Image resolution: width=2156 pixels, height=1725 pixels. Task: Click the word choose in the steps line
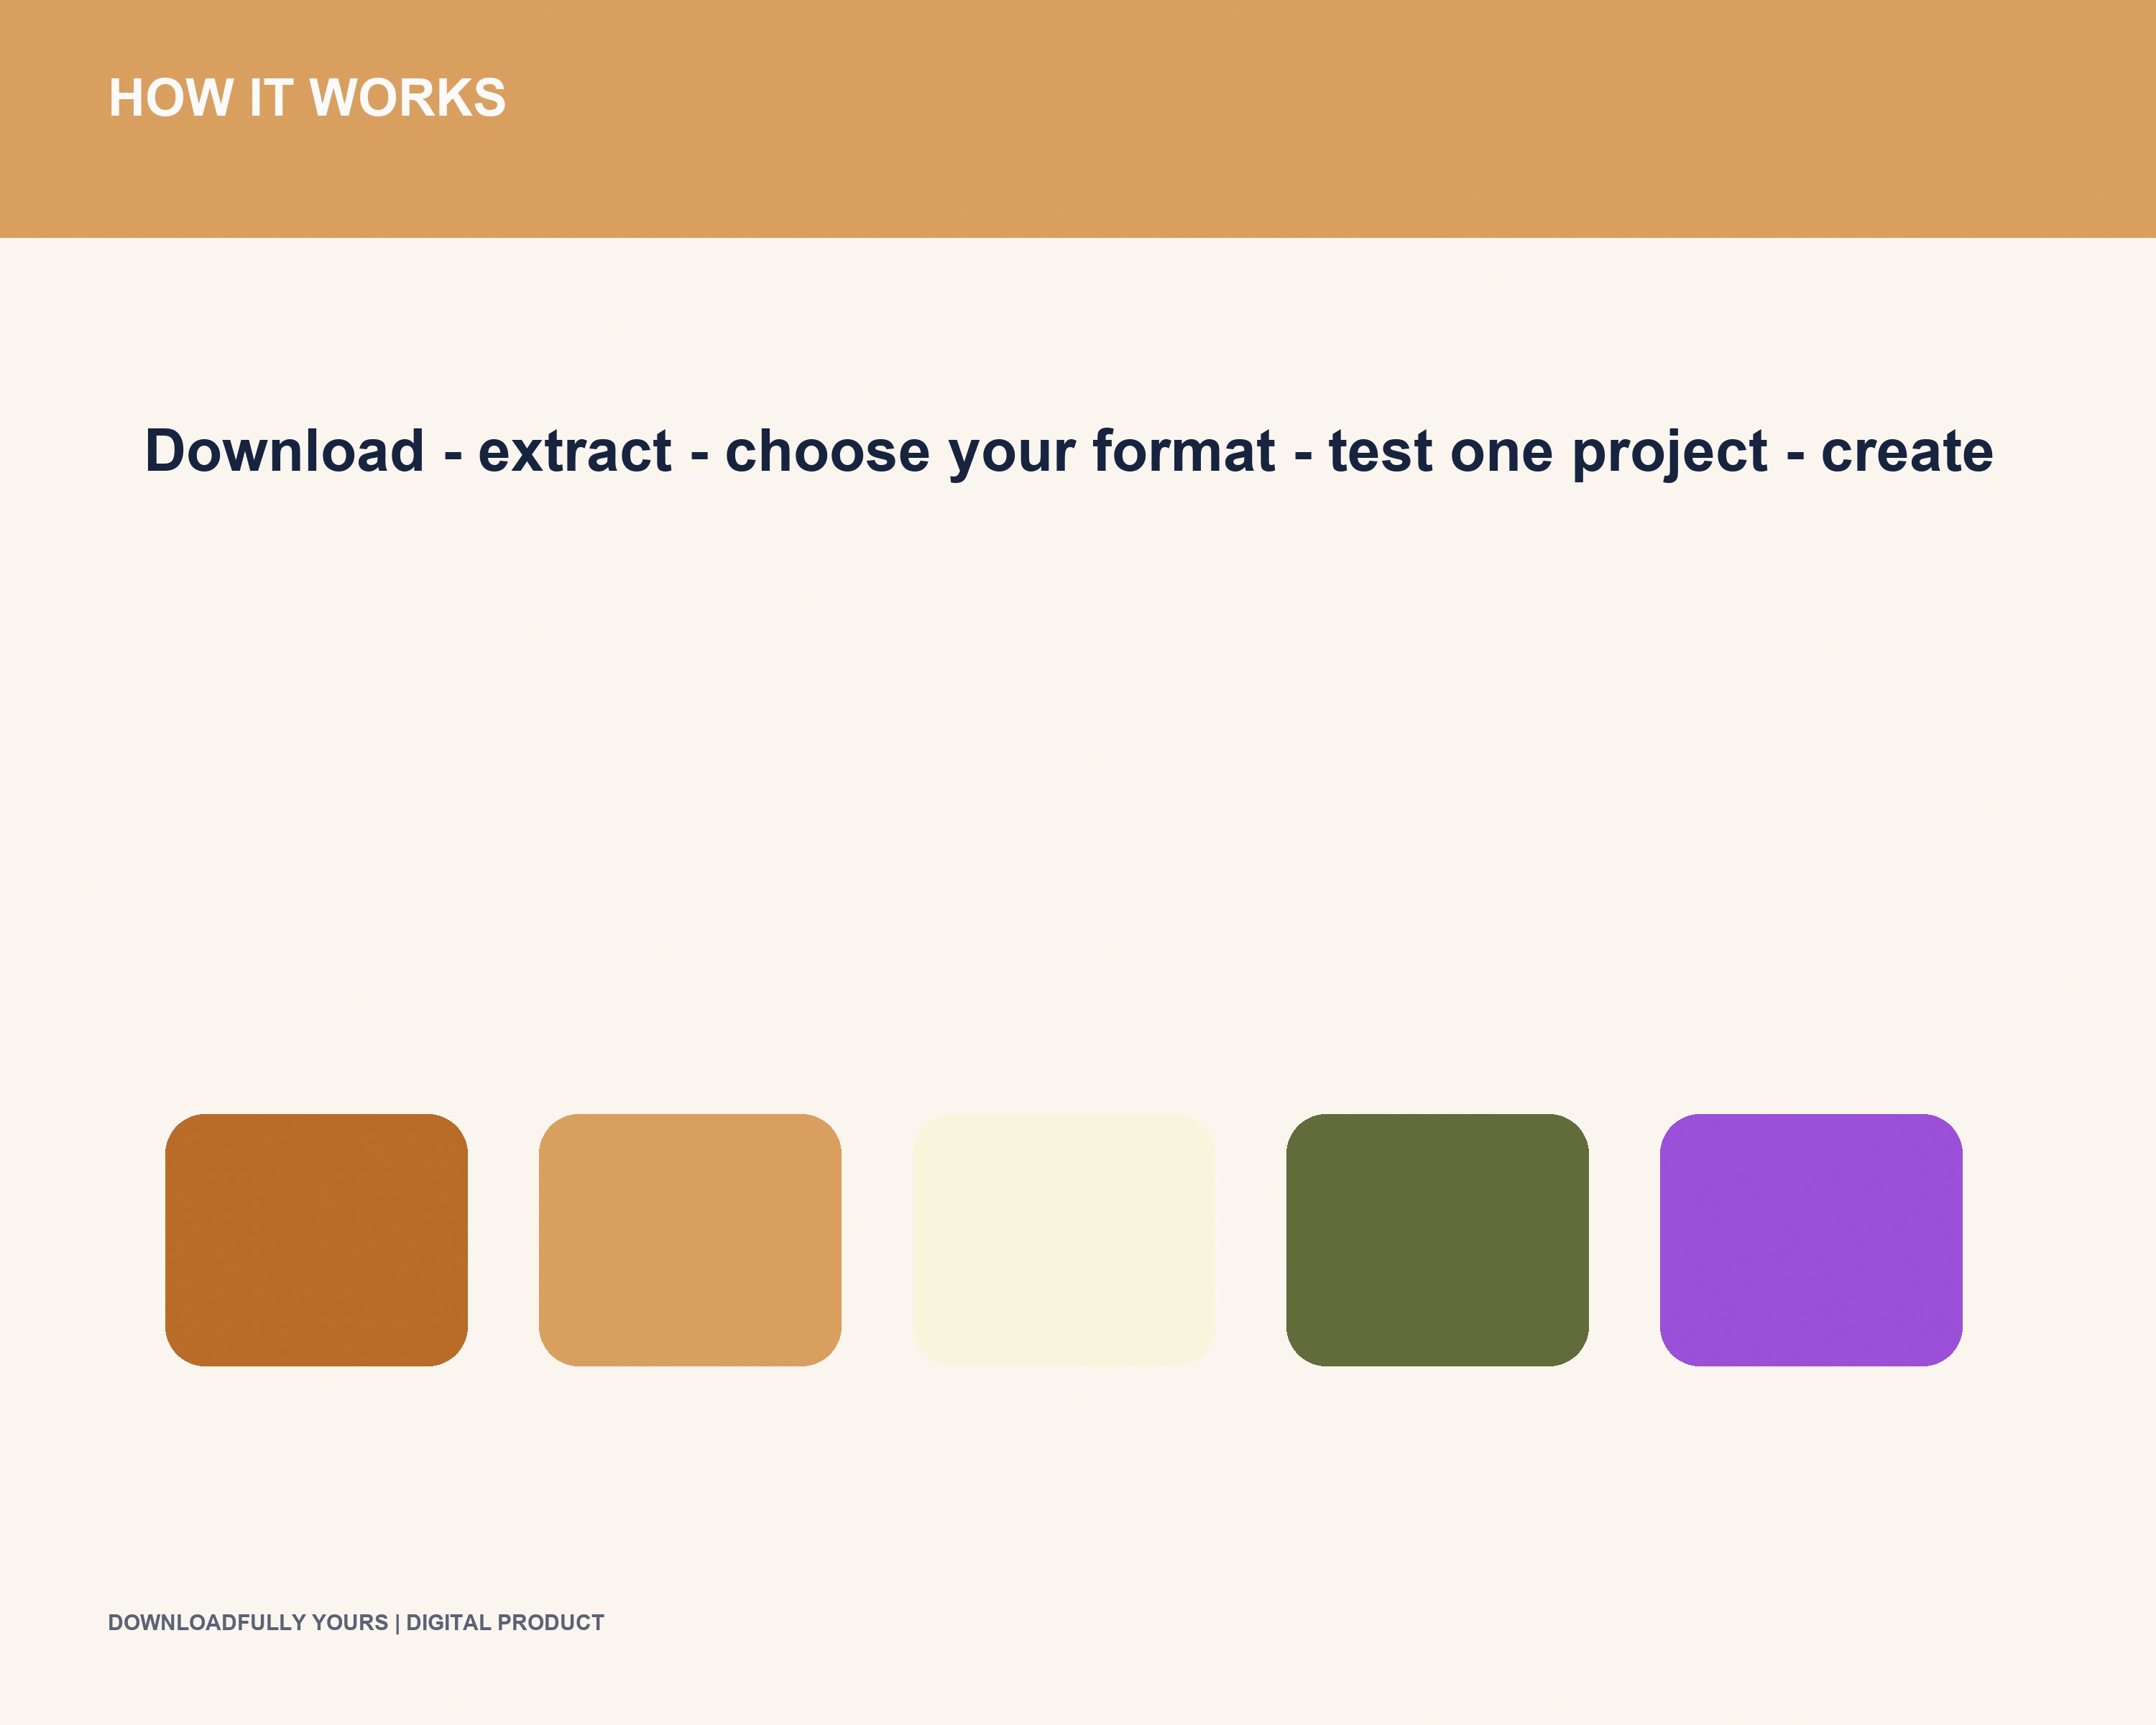[828, 451]
